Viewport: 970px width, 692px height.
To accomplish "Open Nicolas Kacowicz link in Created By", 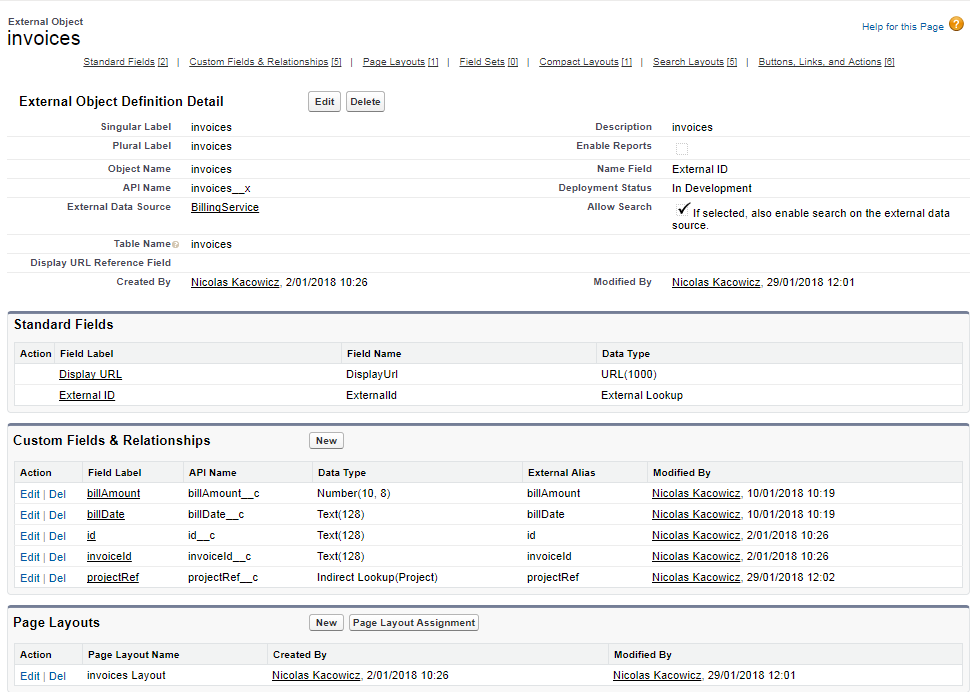I will point(235,282).
